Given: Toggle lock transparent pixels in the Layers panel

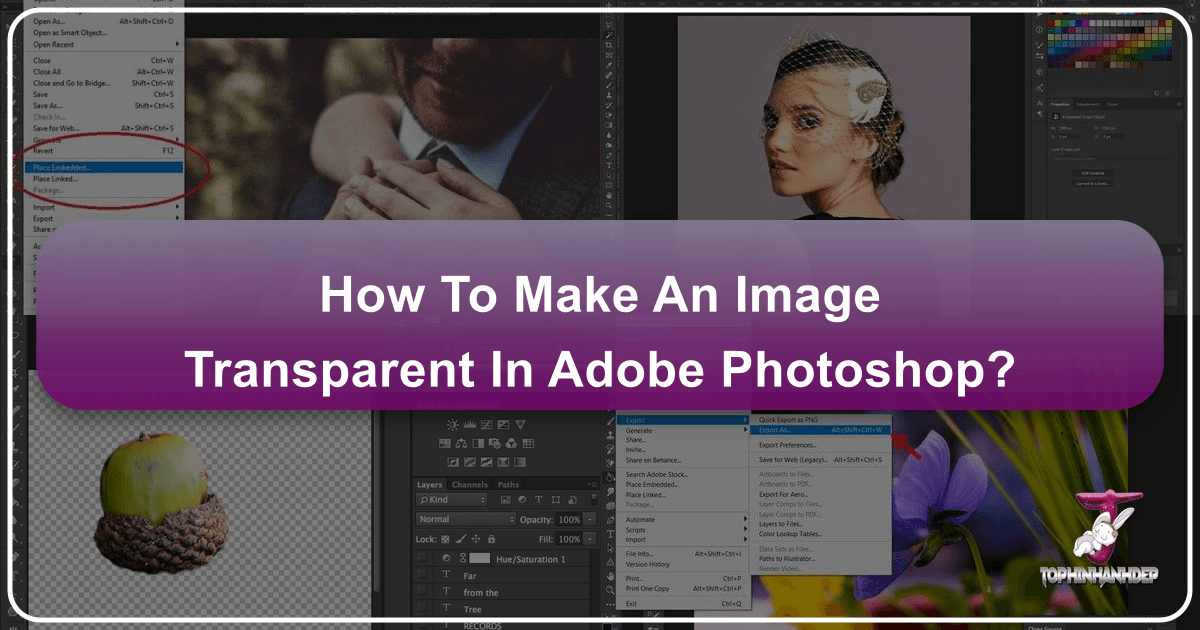Looking at the screenshot, I should click(x=444, y=539).
